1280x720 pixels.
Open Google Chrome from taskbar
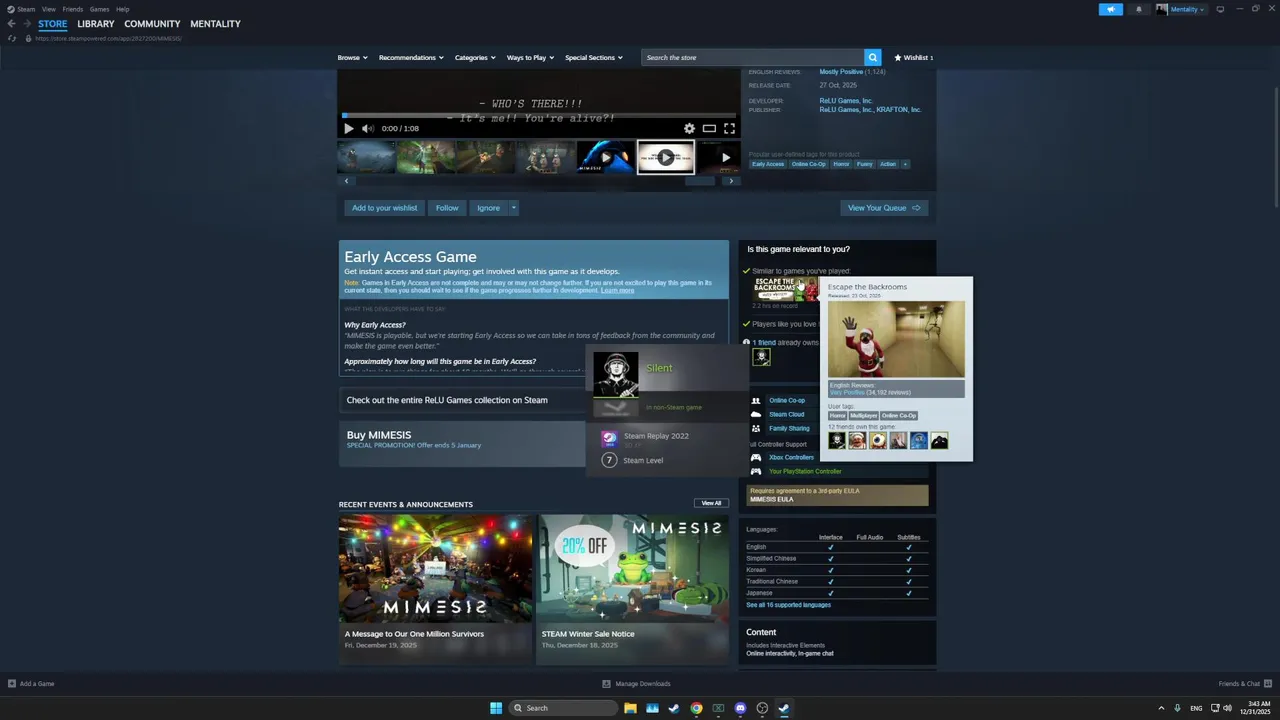696,708
